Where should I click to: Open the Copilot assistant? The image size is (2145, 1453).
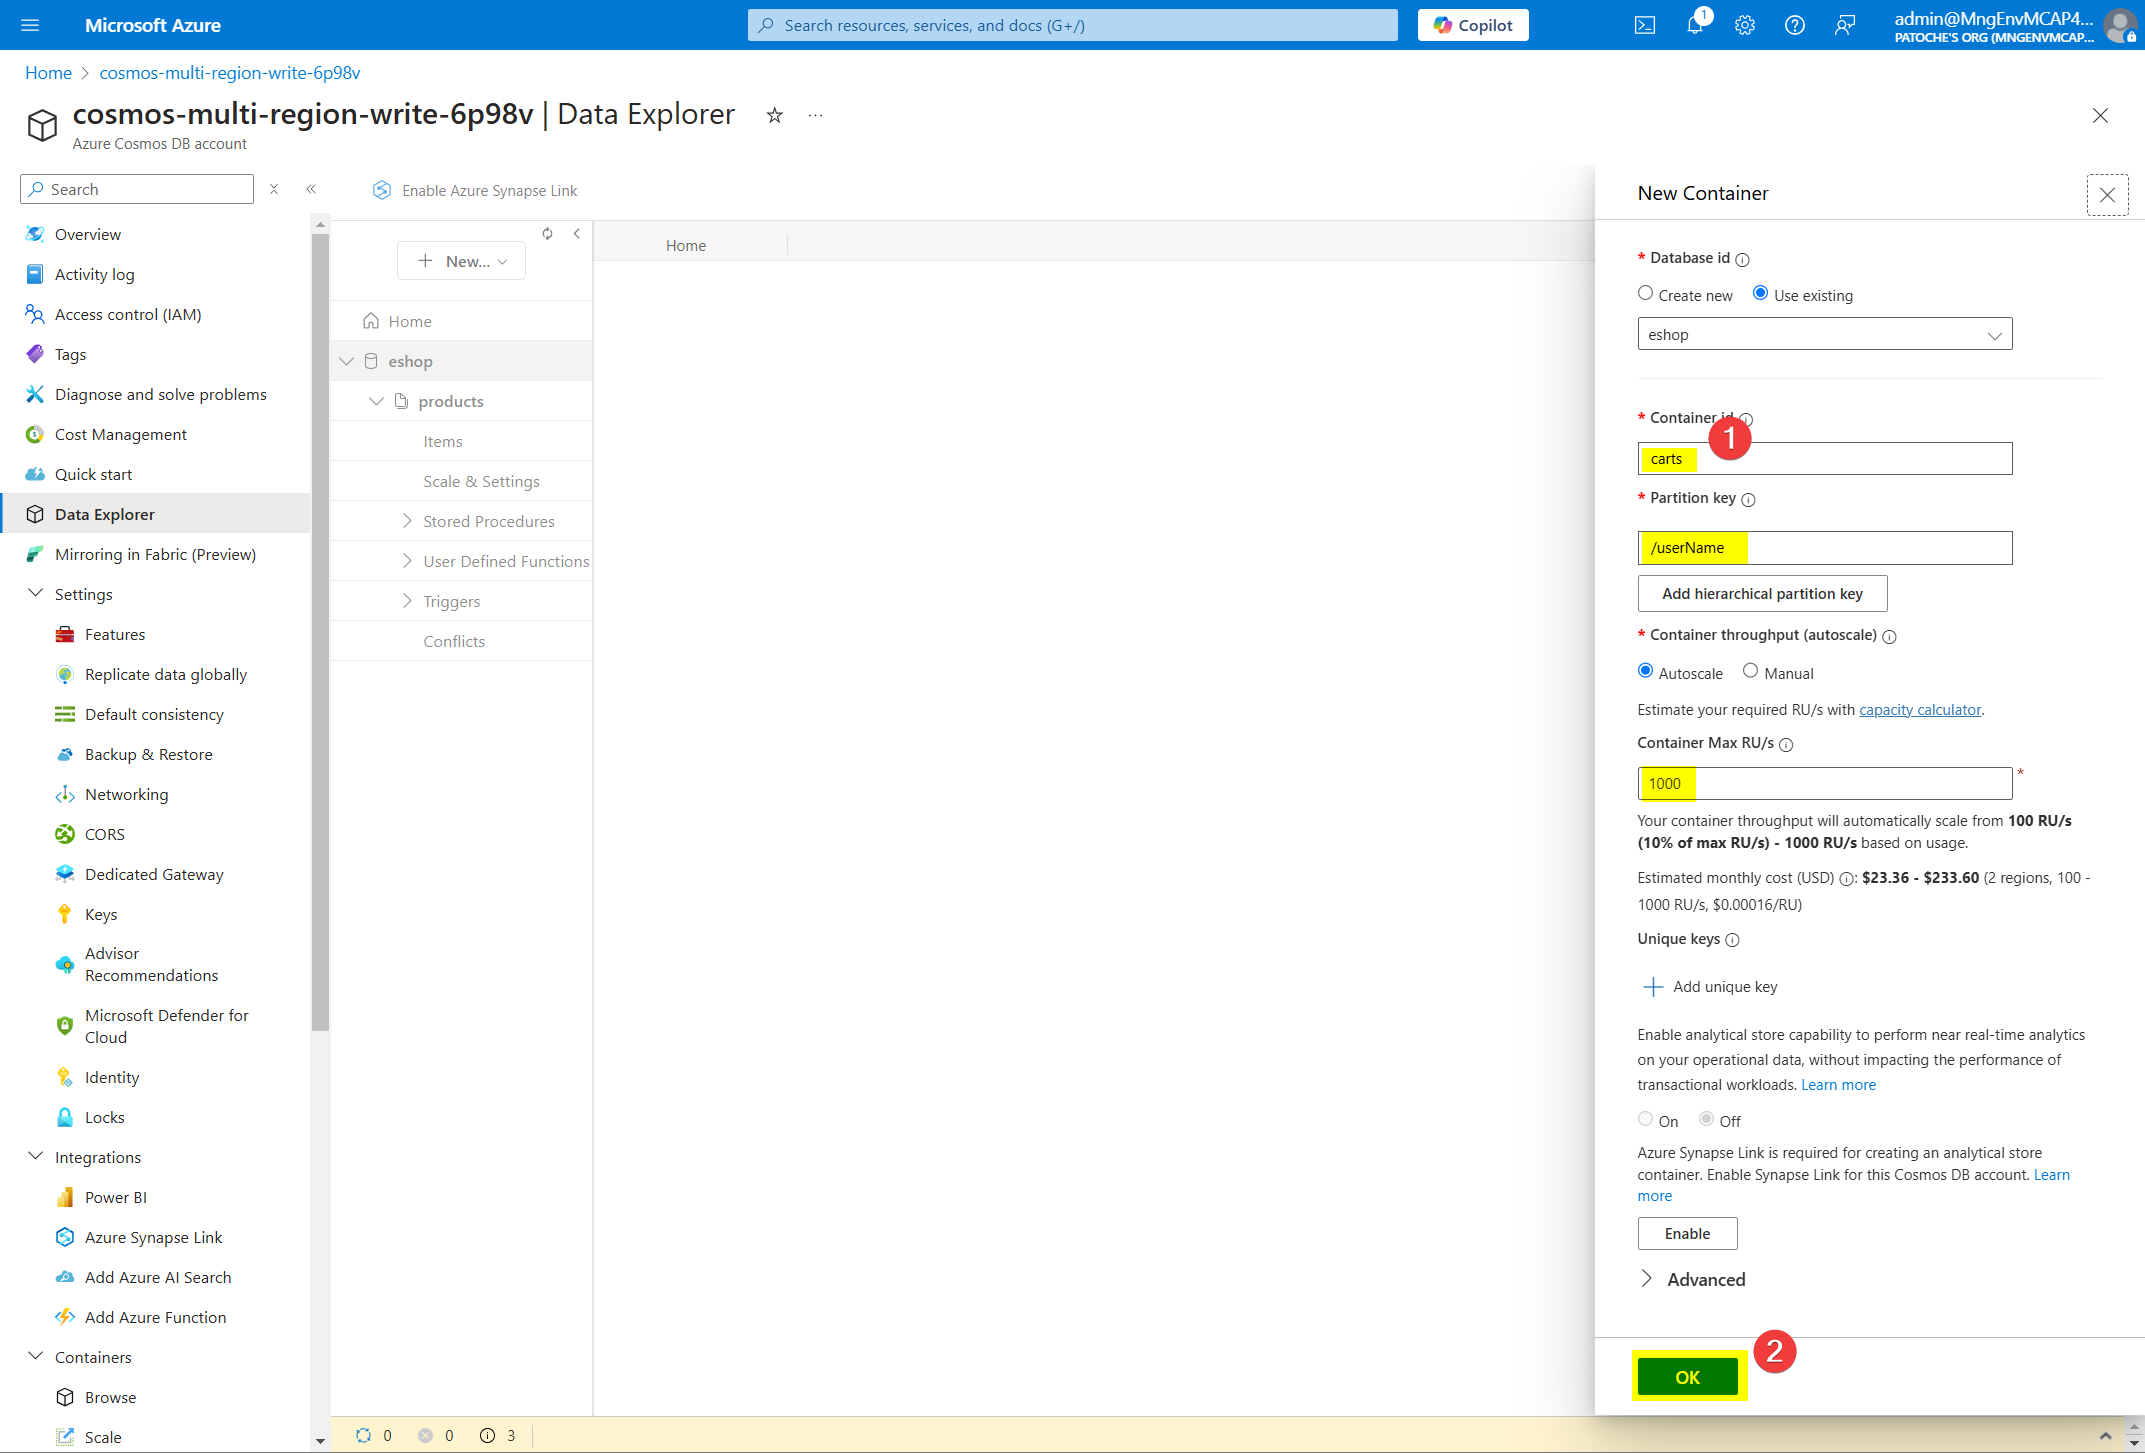1472,25
